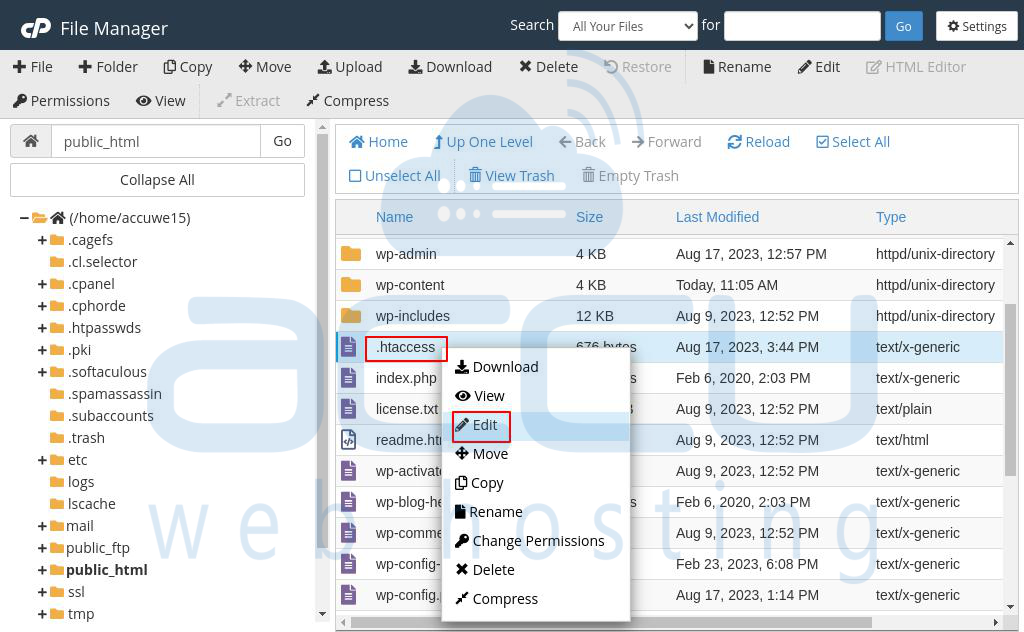Click the Move toolbar icon
This screenshot has height=632, width=1024.
245,67
